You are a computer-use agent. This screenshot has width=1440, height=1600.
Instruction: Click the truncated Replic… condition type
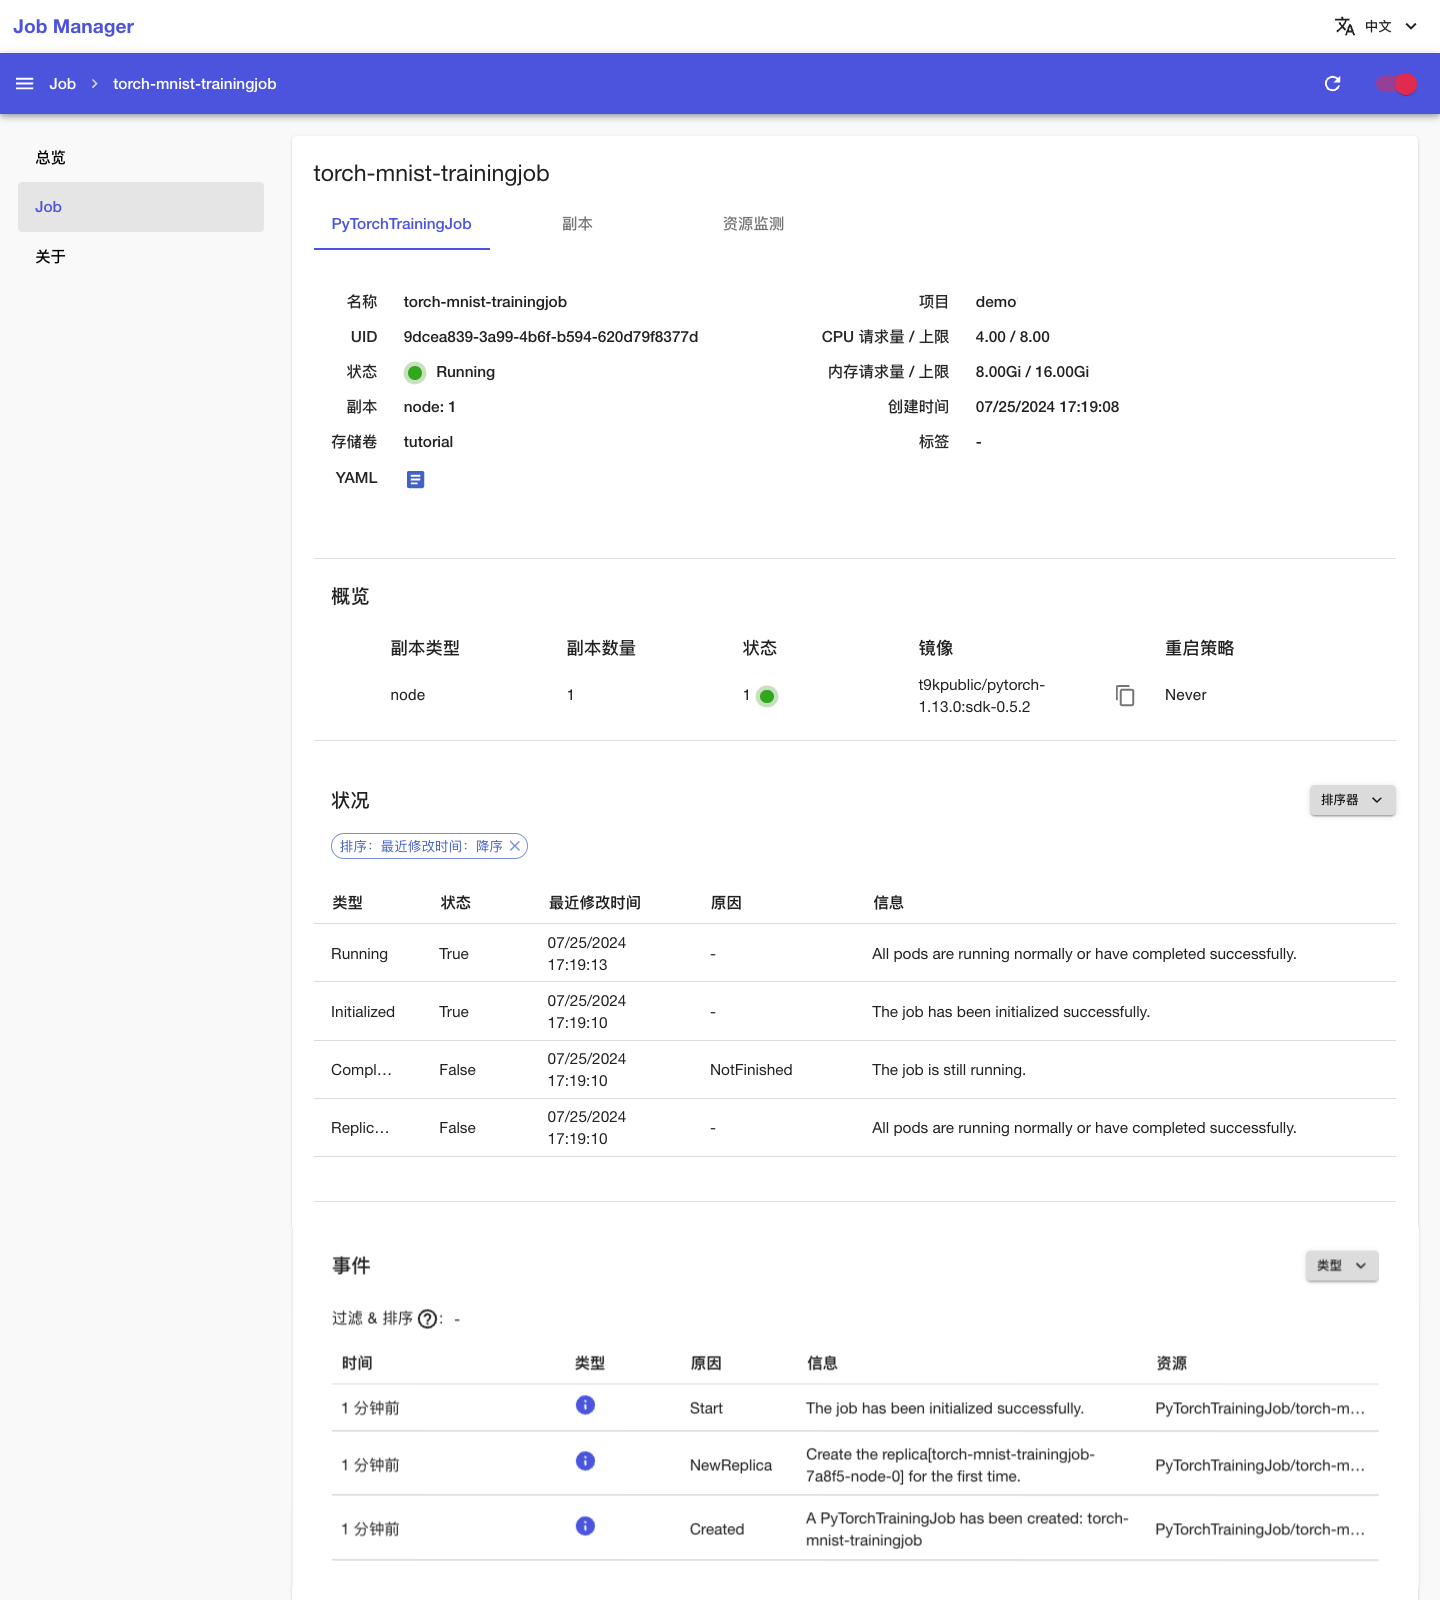click(x=360, y=1128)
